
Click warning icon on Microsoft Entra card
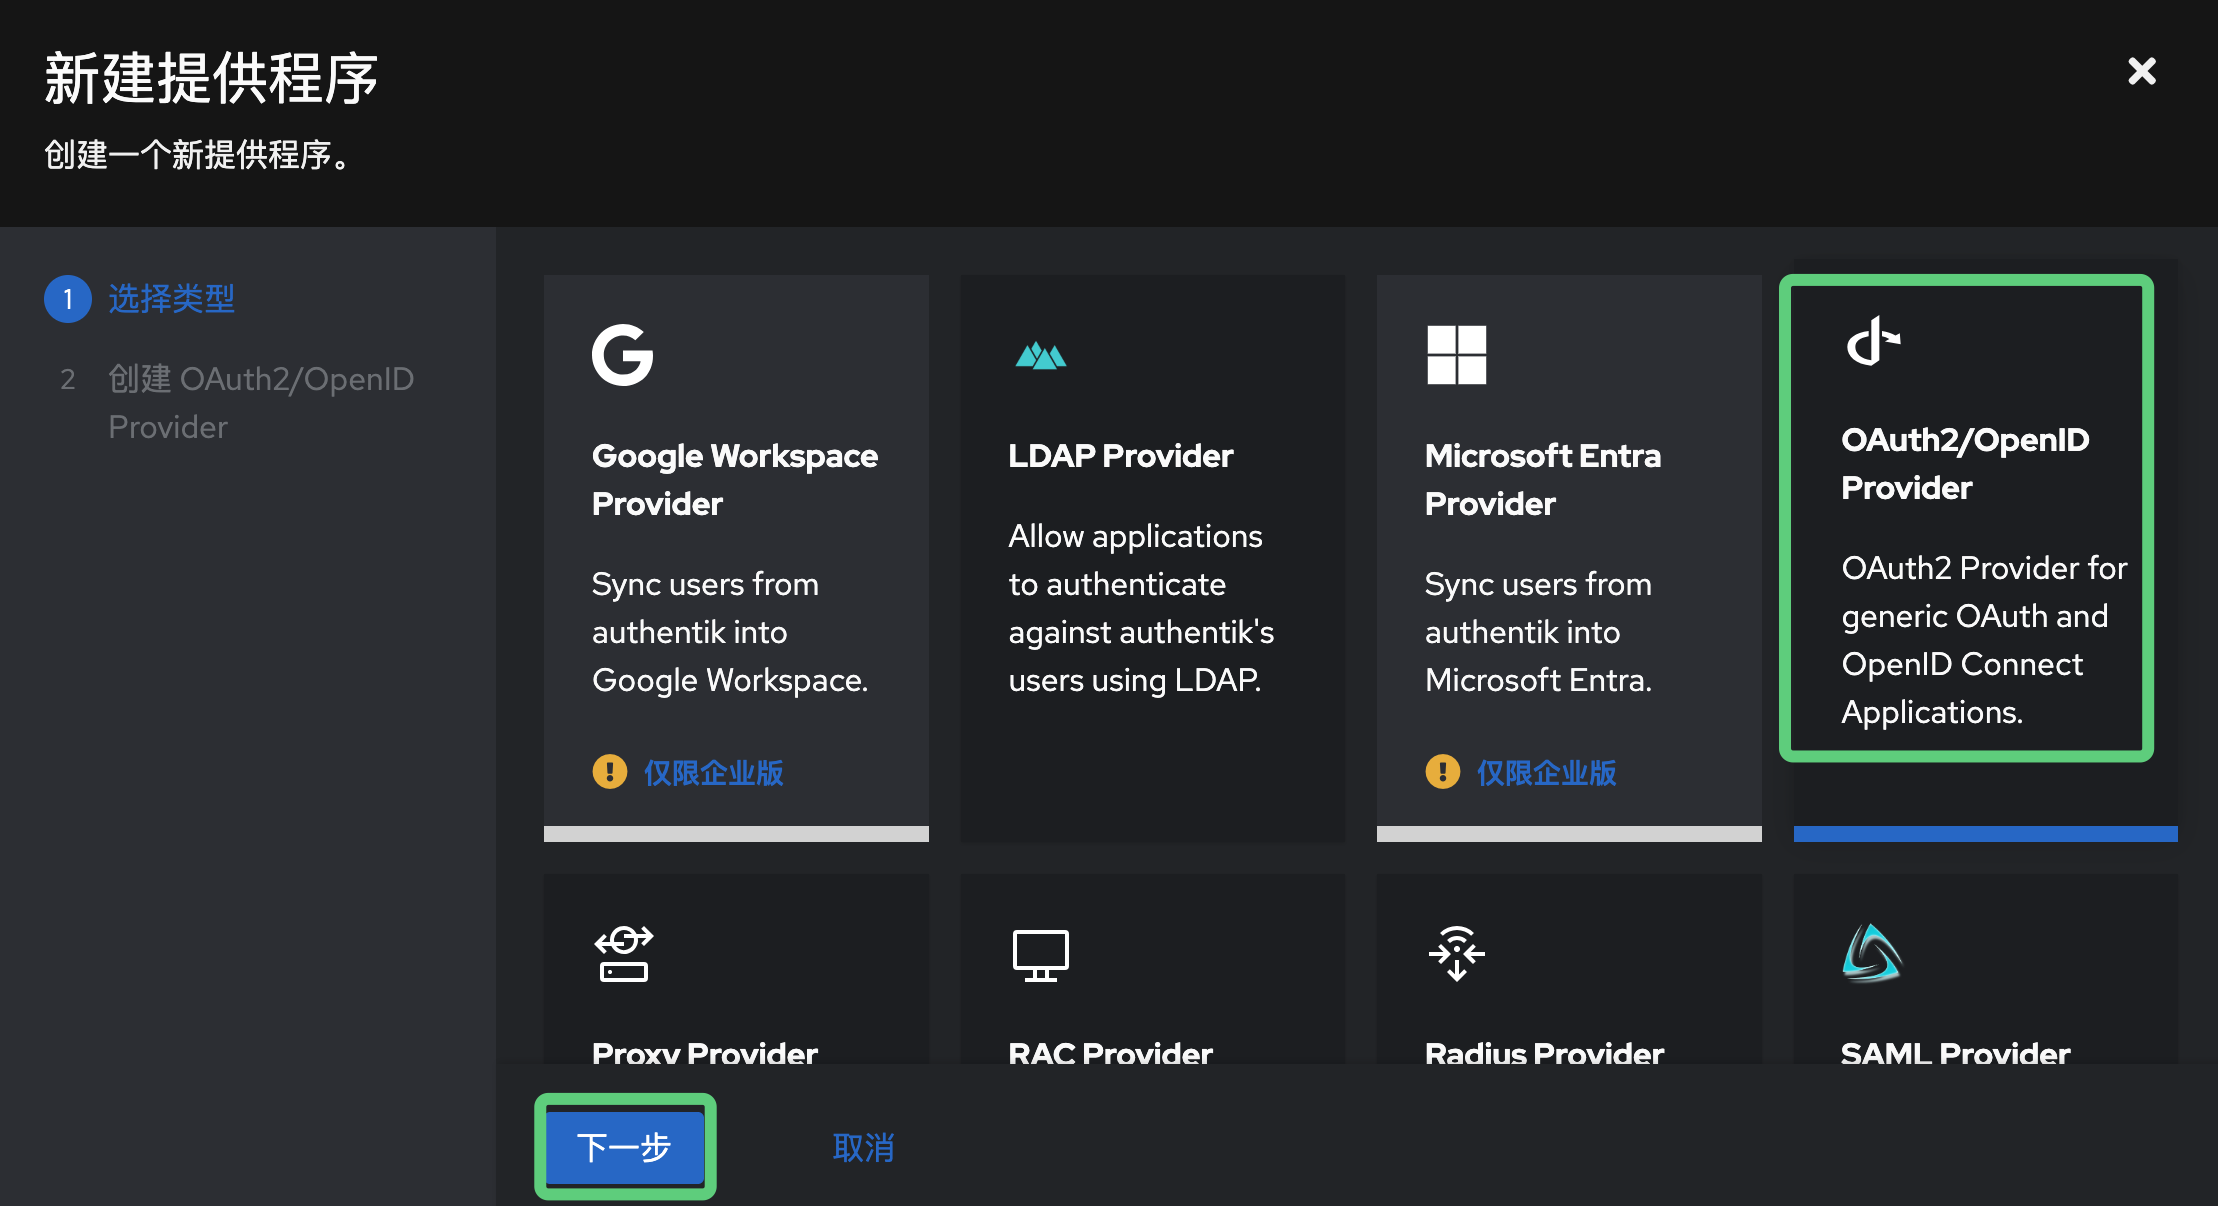pos(1442,772)
